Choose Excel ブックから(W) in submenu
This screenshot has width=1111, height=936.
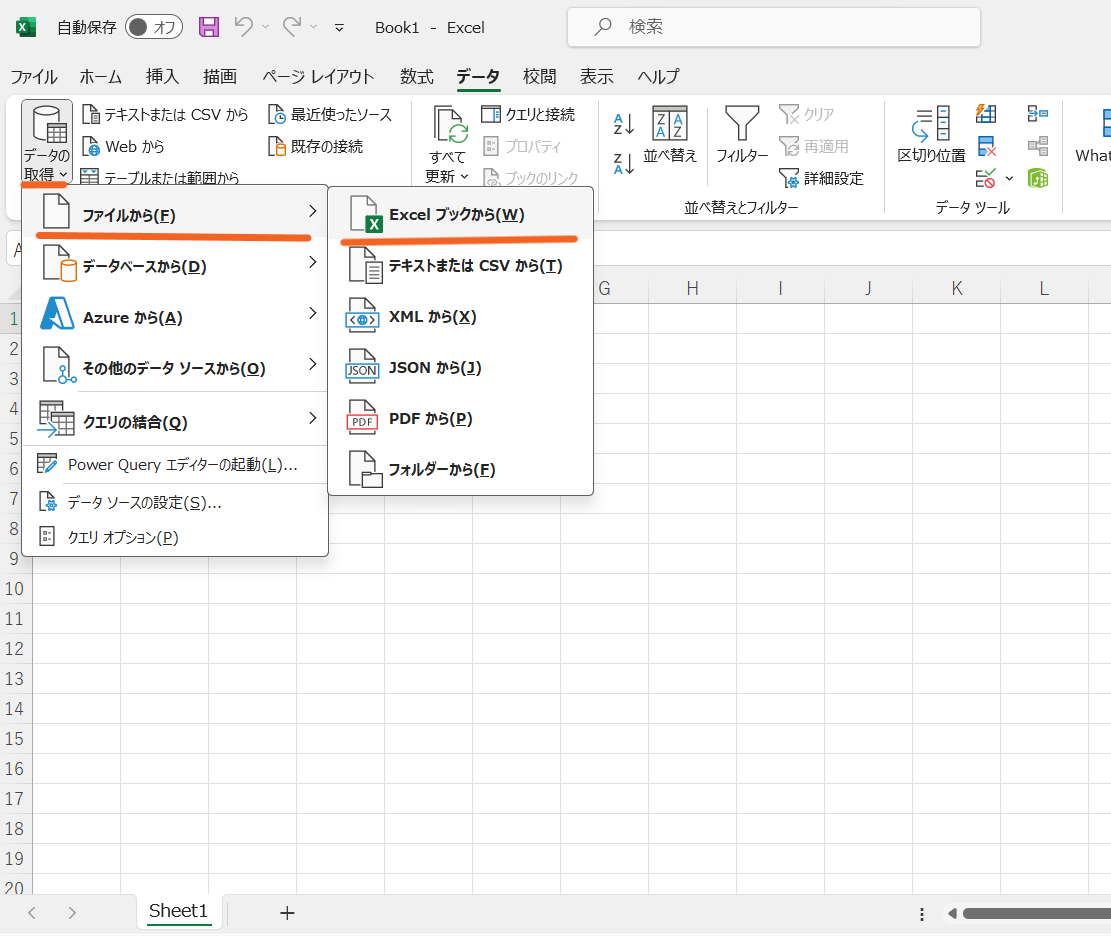coord(461,214)
